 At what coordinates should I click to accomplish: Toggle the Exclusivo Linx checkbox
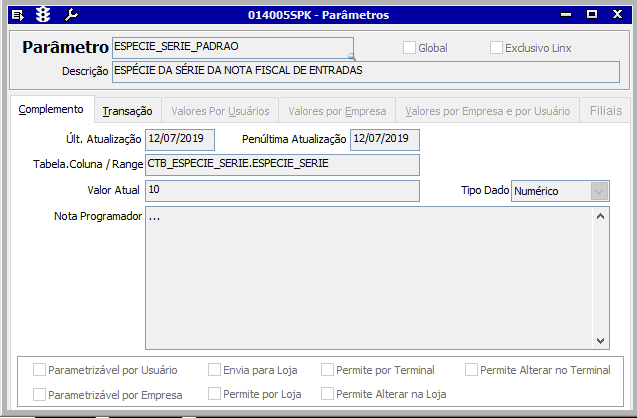pyautogui.click(x=496, y=48)
